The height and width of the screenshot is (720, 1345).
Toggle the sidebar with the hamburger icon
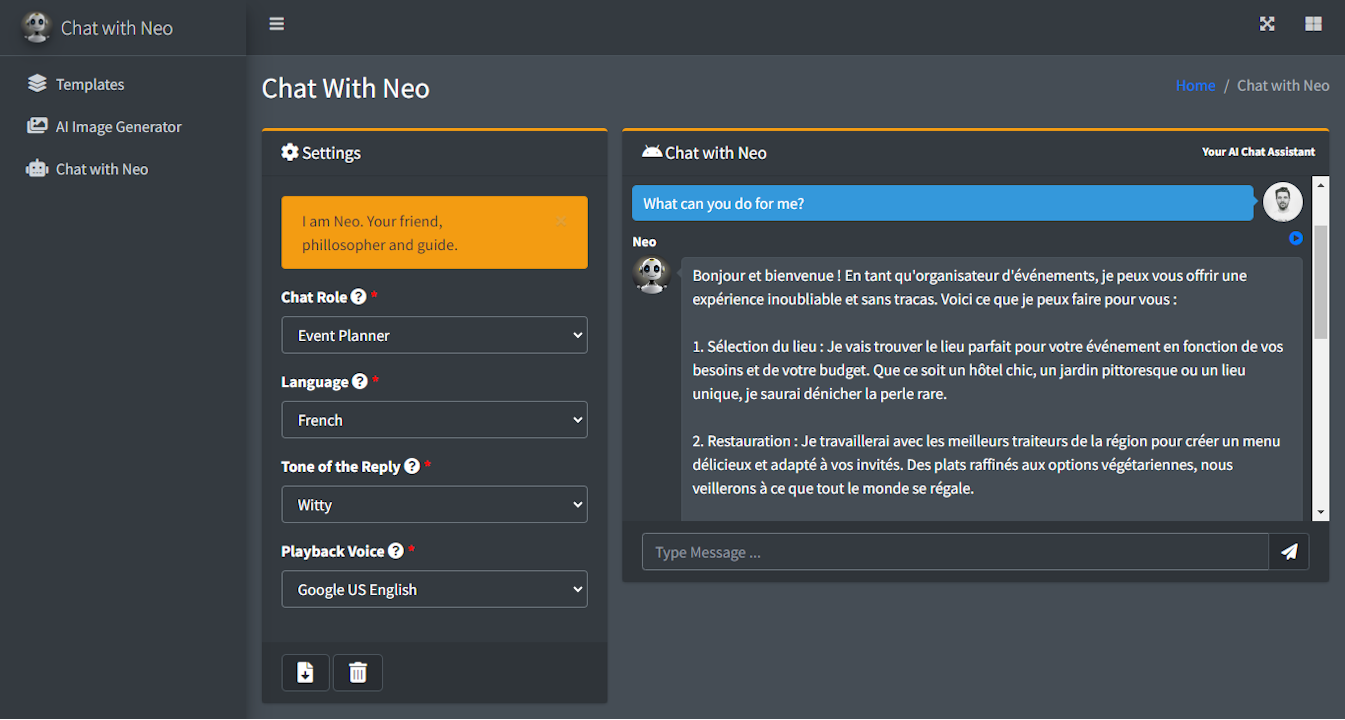pos(276,23)
